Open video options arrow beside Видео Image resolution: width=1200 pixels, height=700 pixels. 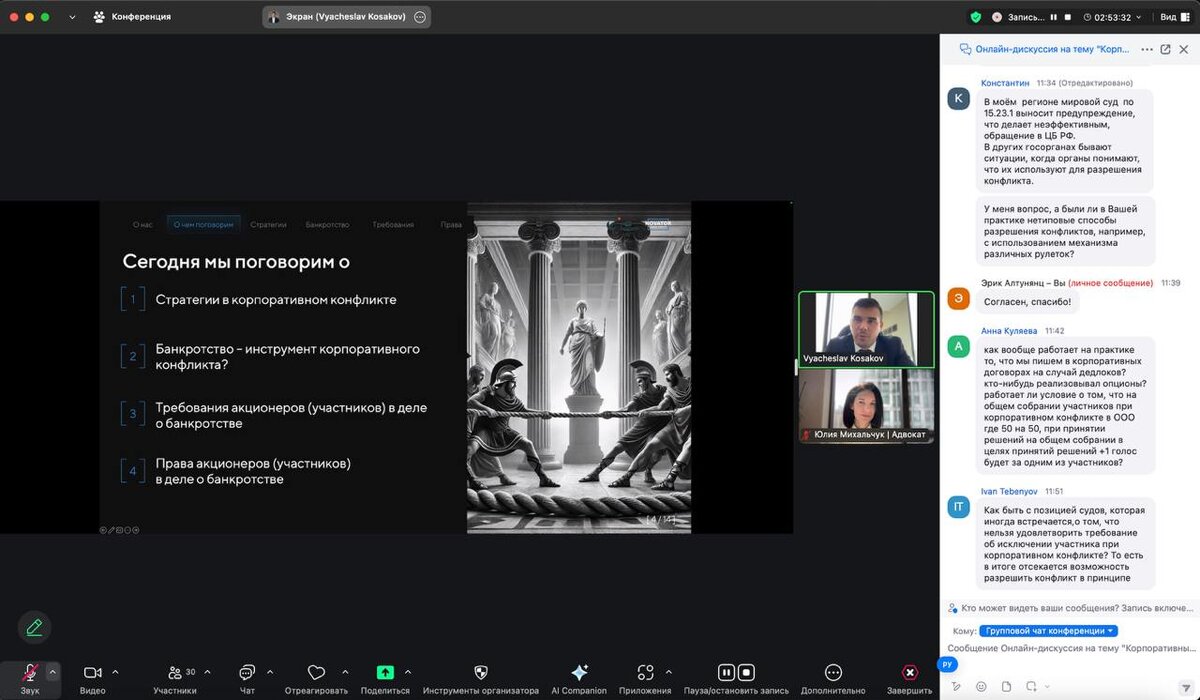115,671
